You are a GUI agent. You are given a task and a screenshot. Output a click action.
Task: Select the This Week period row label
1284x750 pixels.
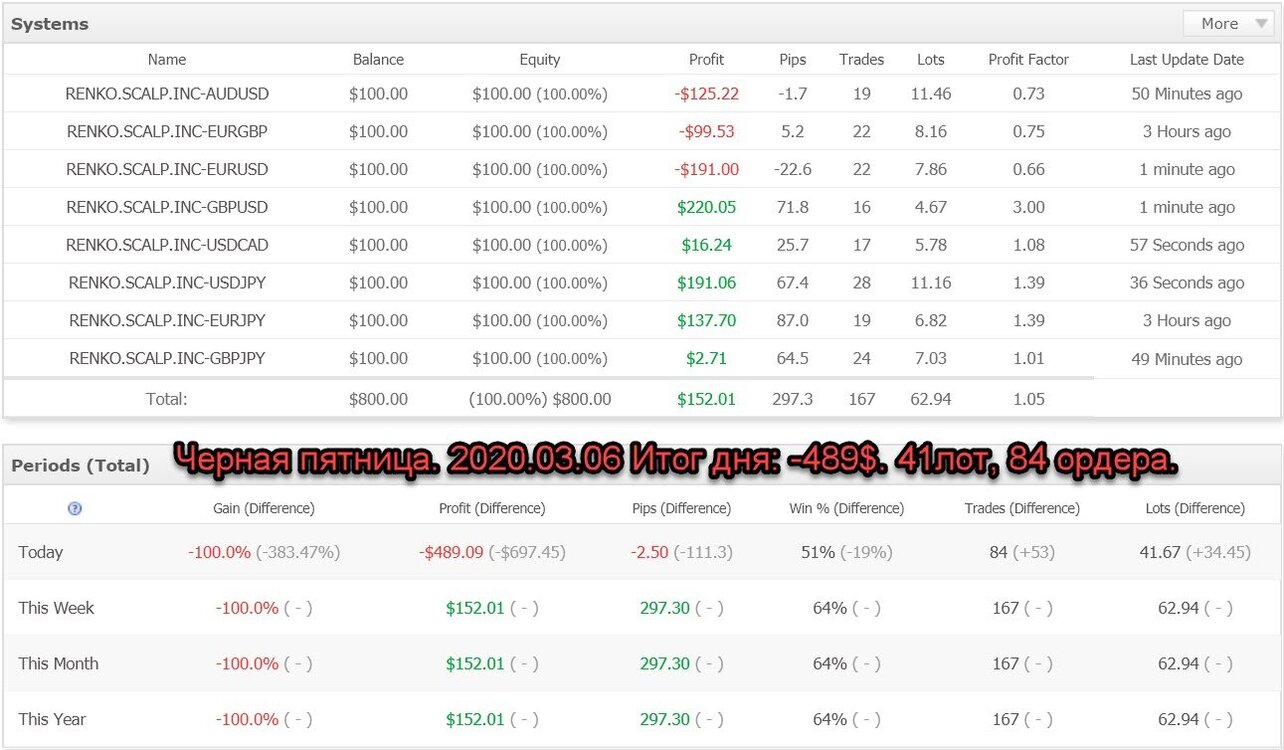56,608
